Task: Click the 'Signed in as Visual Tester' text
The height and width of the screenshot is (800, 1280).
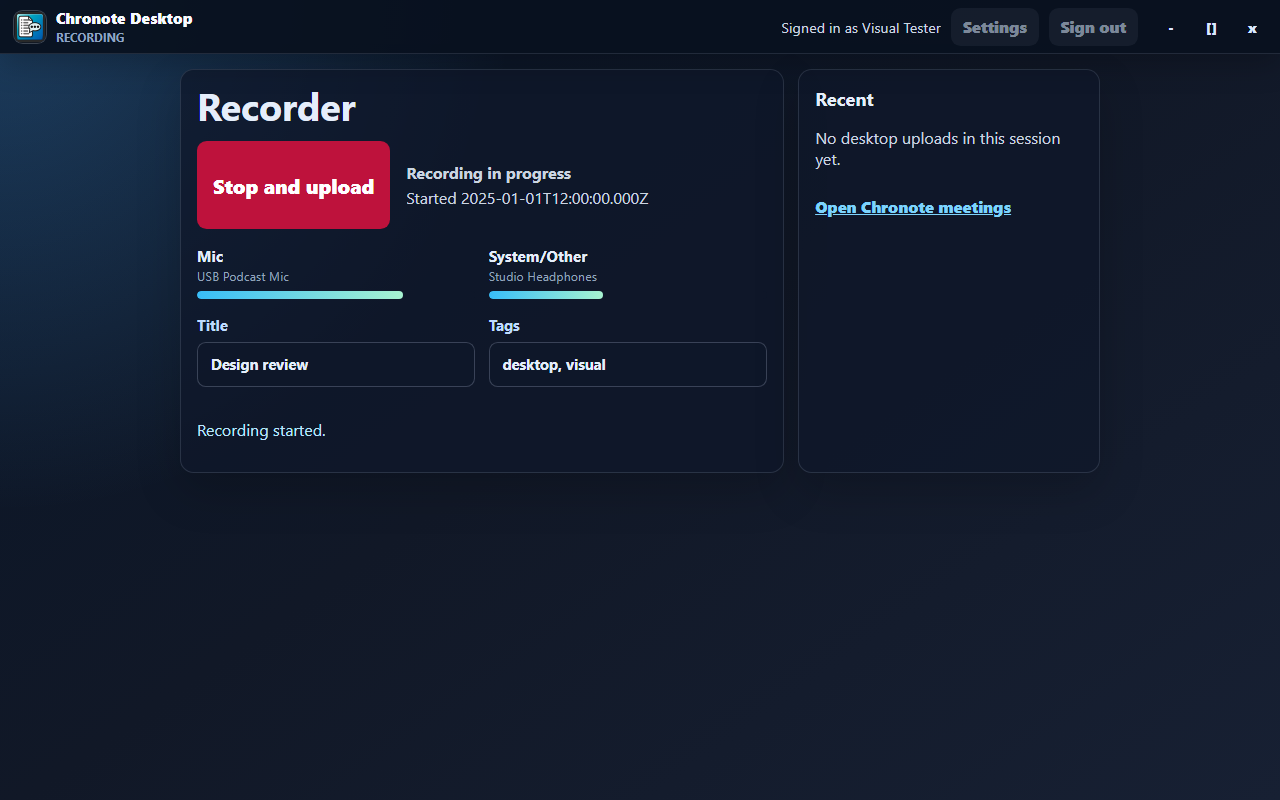Action: (861, 28)
